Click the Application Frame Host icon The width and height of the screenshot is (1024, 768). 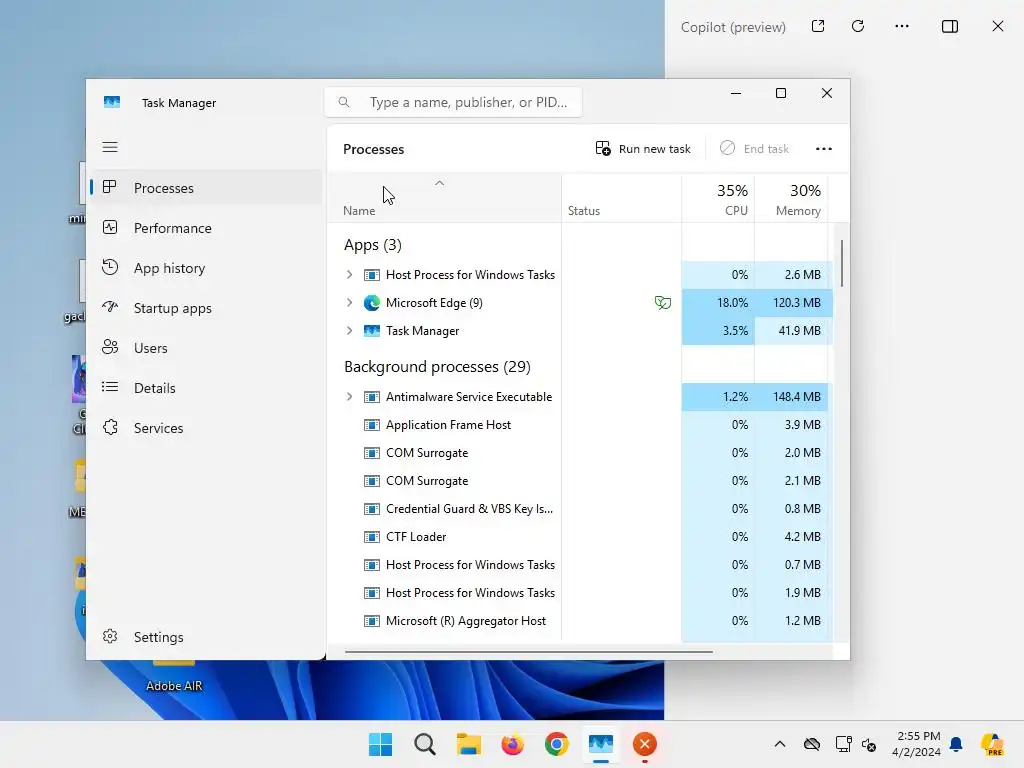click(x=372, y=424)
